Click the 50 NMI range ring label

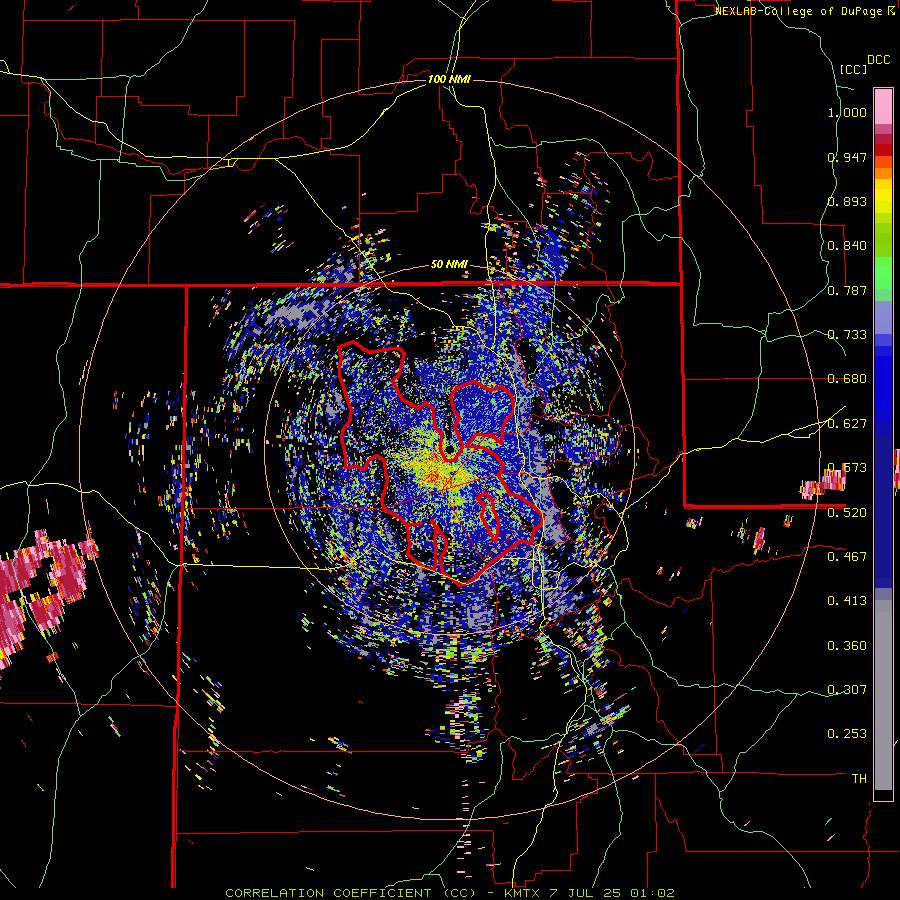449,264
